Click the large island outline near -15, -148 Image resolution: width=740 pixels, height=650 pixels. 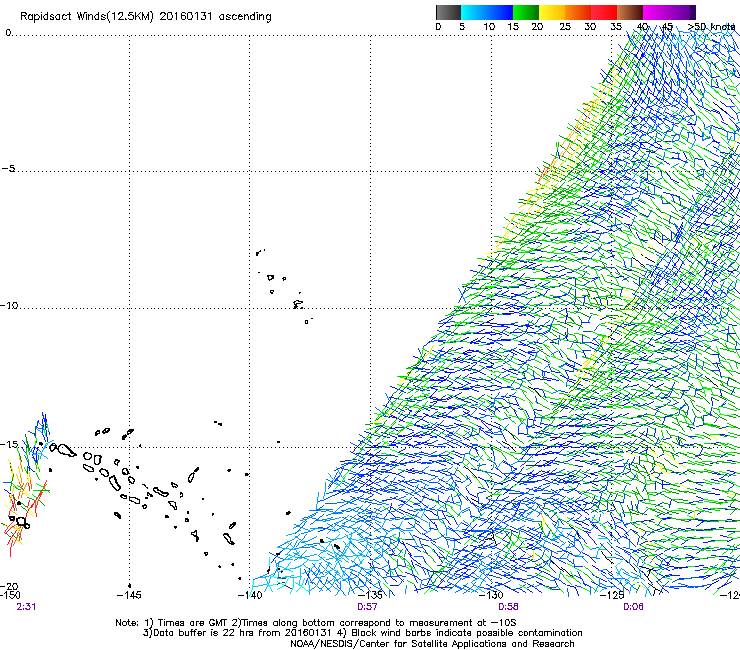point(66,450)
